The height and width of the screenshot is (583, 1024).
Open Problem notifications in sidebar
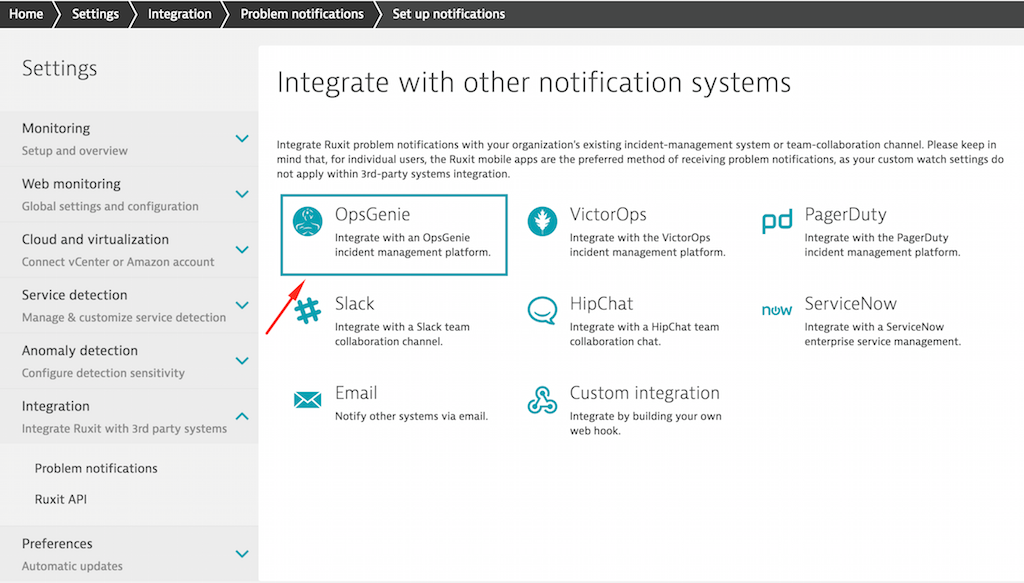tap(96, 468)
